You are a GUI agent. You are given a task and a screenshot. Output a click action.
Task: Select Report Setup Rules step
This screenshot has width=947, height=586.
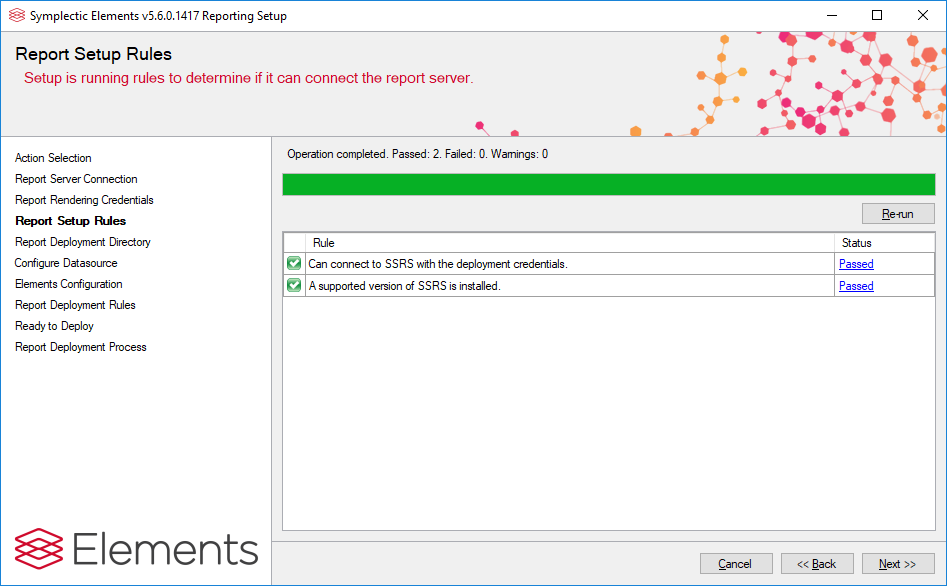tap(70, 221)
